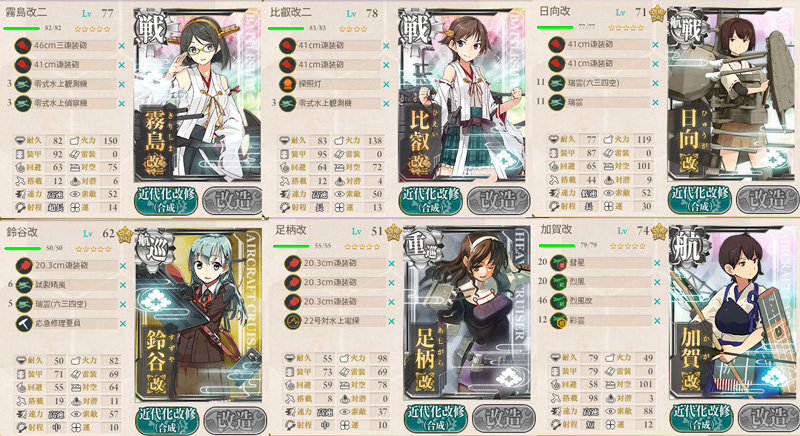Viewport: 800px width, 436px height.
Task: Click Hyuga's Zuiun (634 Air Group) seaplane icon
Action: coord(557,83)
